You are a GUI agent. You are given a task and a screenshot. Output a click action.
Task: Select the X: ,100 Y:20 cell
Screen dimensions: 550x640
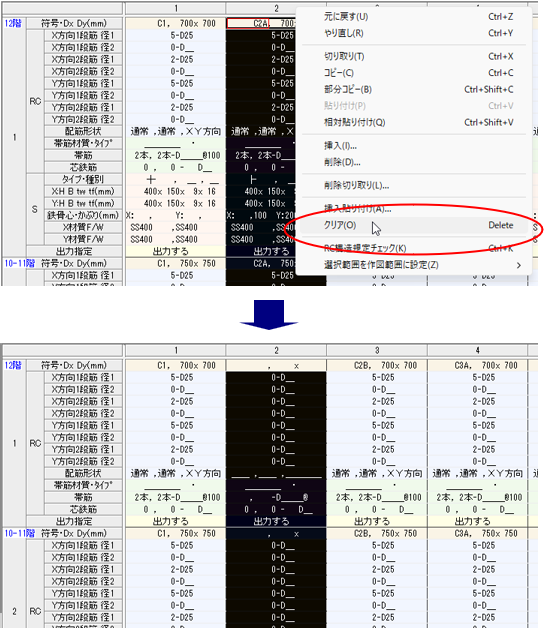point(261,215)
